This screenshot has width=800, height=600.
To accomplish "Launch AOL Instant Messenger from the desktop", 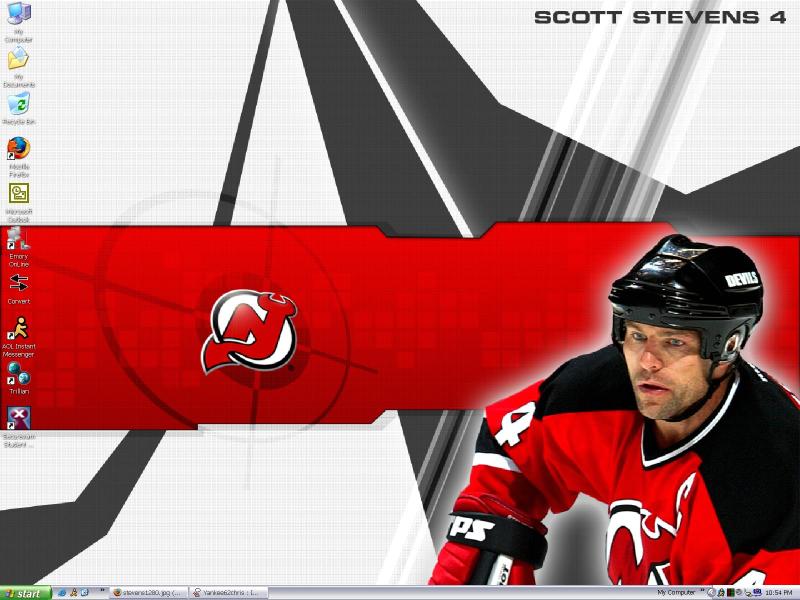I will pos(19,328).
